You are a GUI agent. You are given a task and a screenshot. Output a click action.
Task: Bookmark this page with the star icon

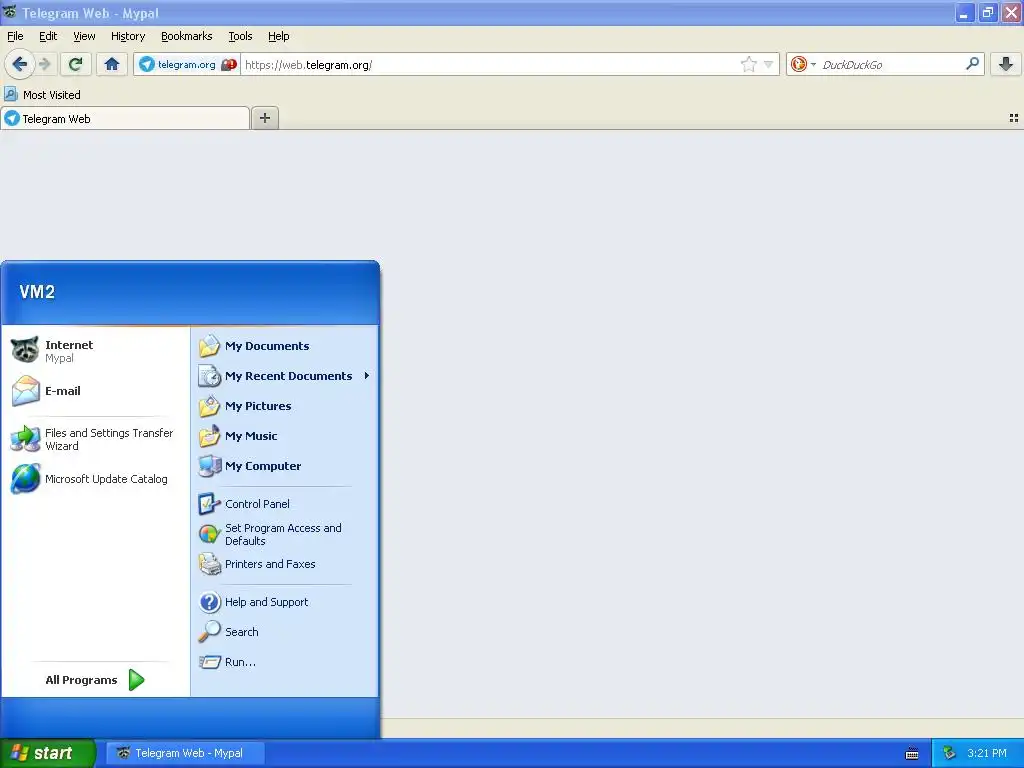tap(748, 64)
